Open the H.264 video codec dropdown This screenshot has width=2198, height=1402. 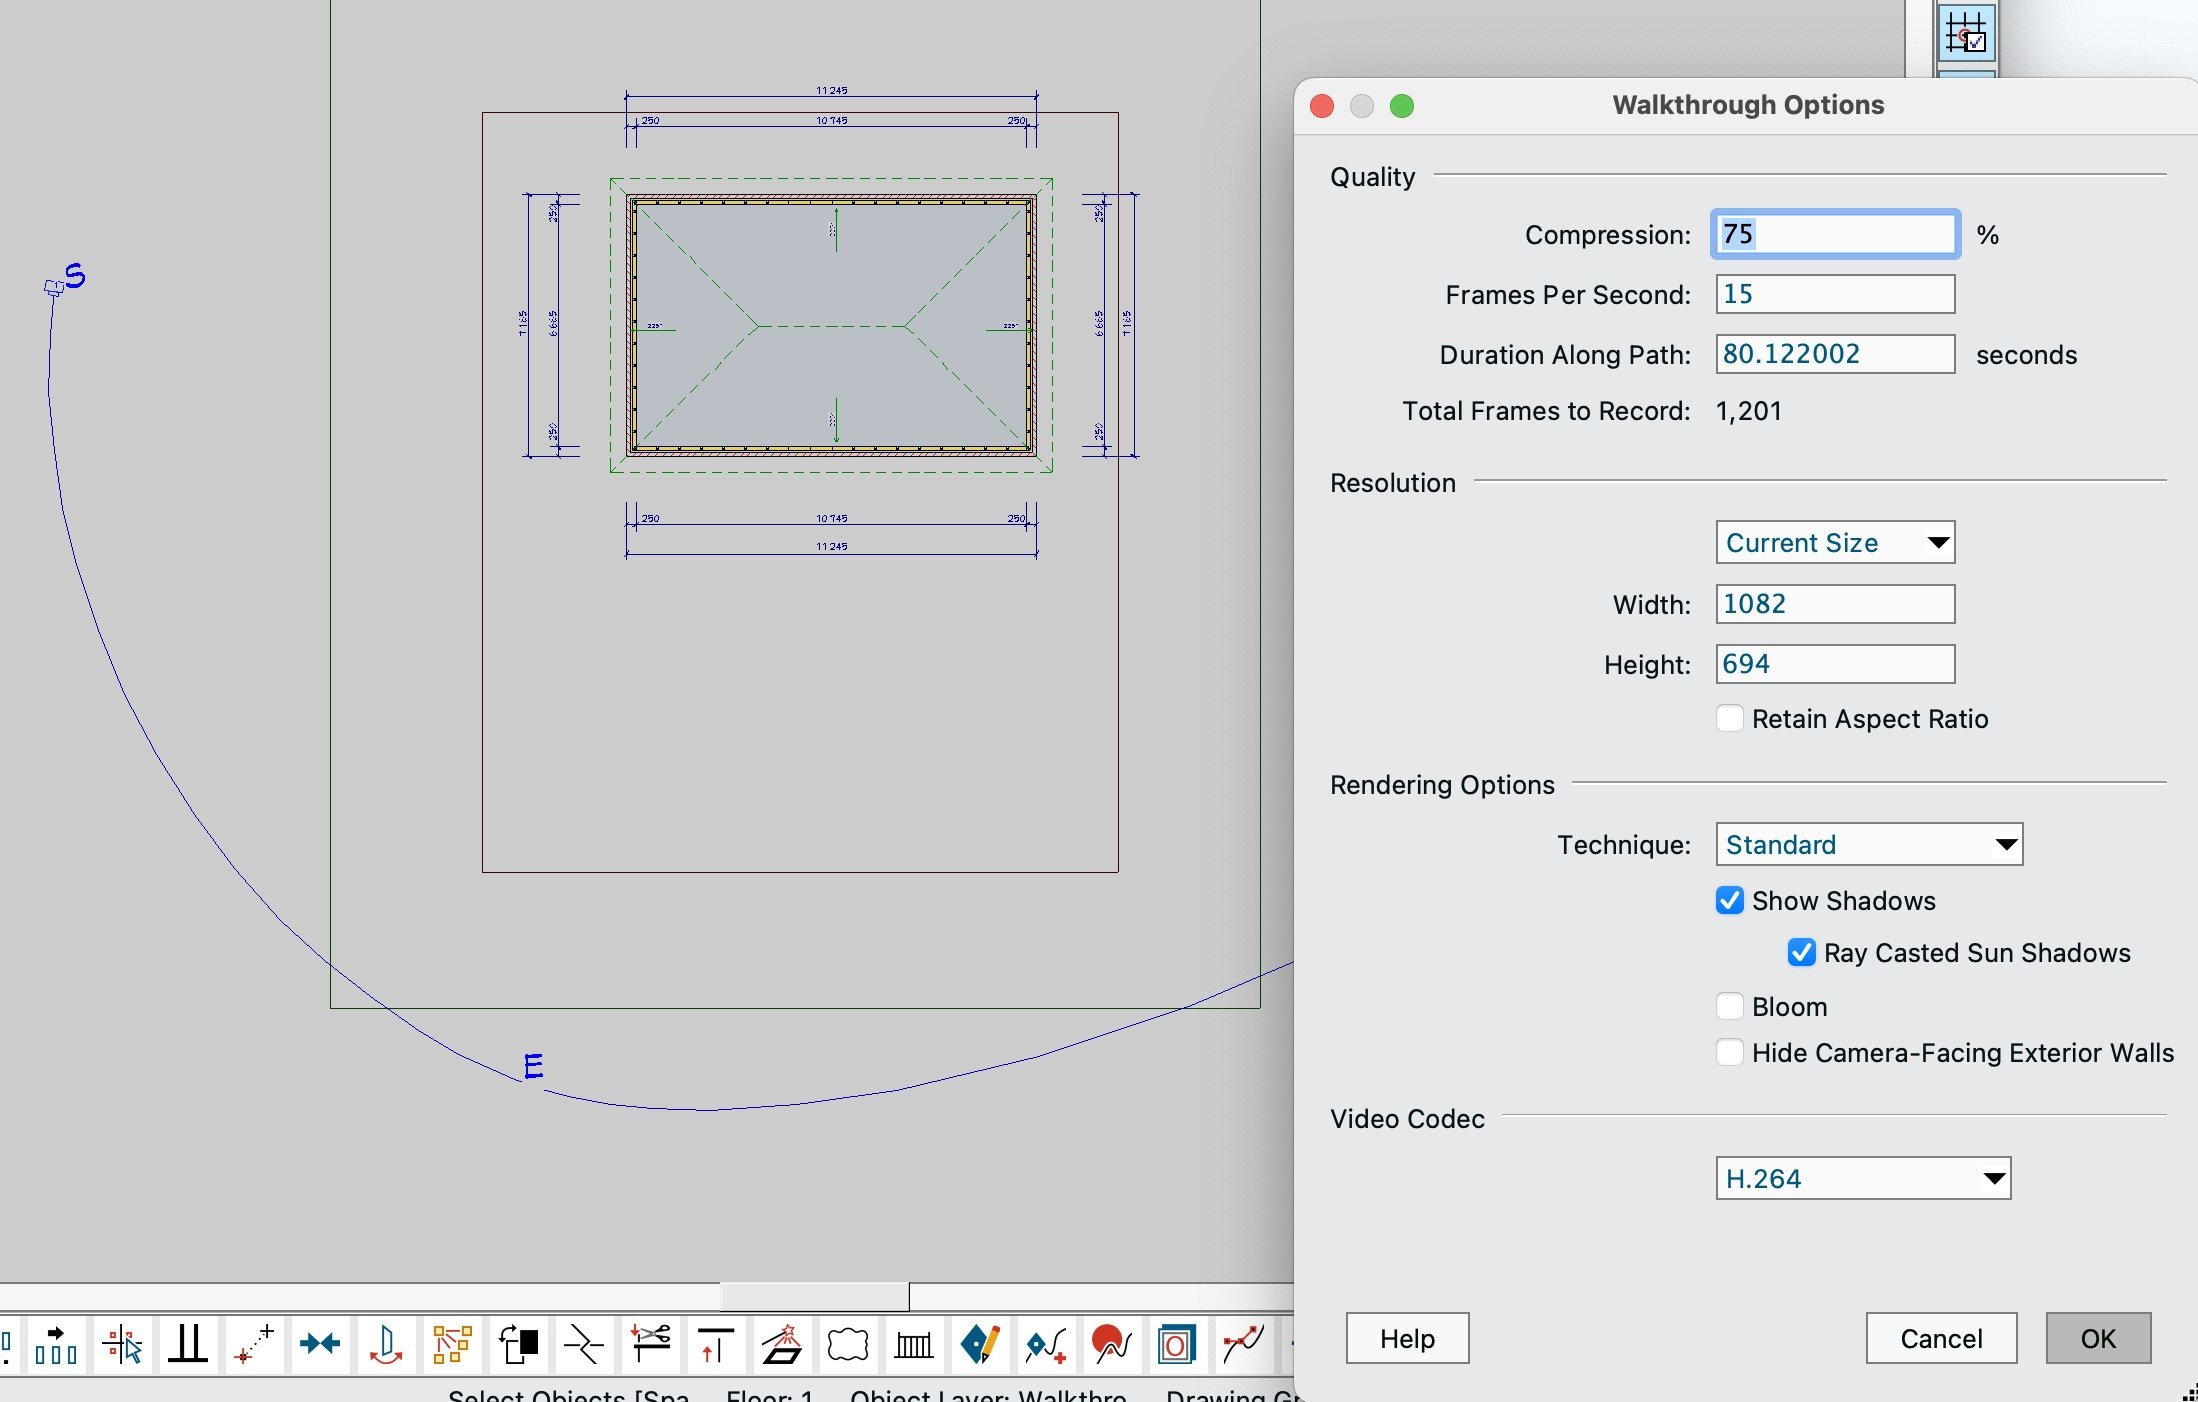point(1862,1179)
